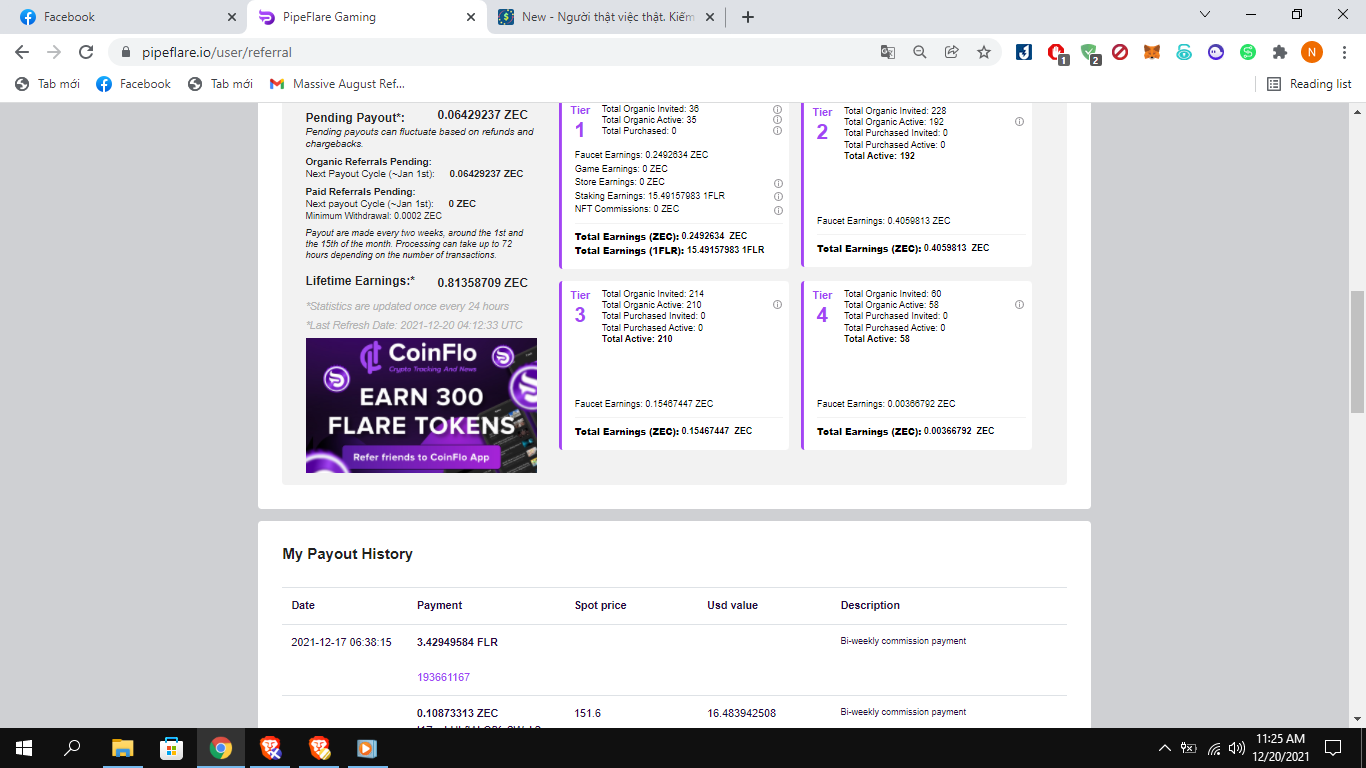Click info icon beside Tier 1 Total Organic Invited

[777, 109]
